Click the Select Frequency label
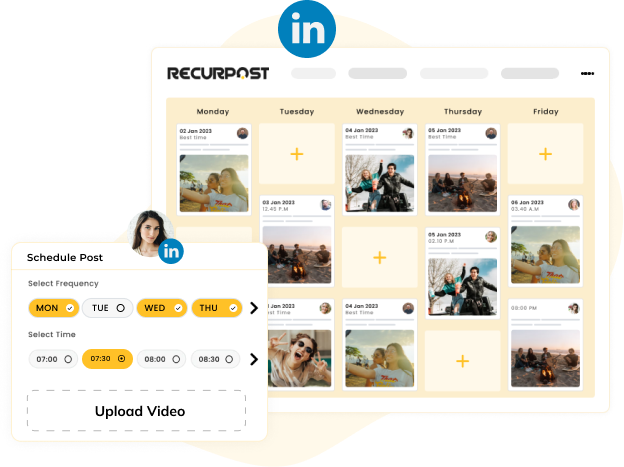Viewport: 624px width, 467px height. (x=63, y=283)
